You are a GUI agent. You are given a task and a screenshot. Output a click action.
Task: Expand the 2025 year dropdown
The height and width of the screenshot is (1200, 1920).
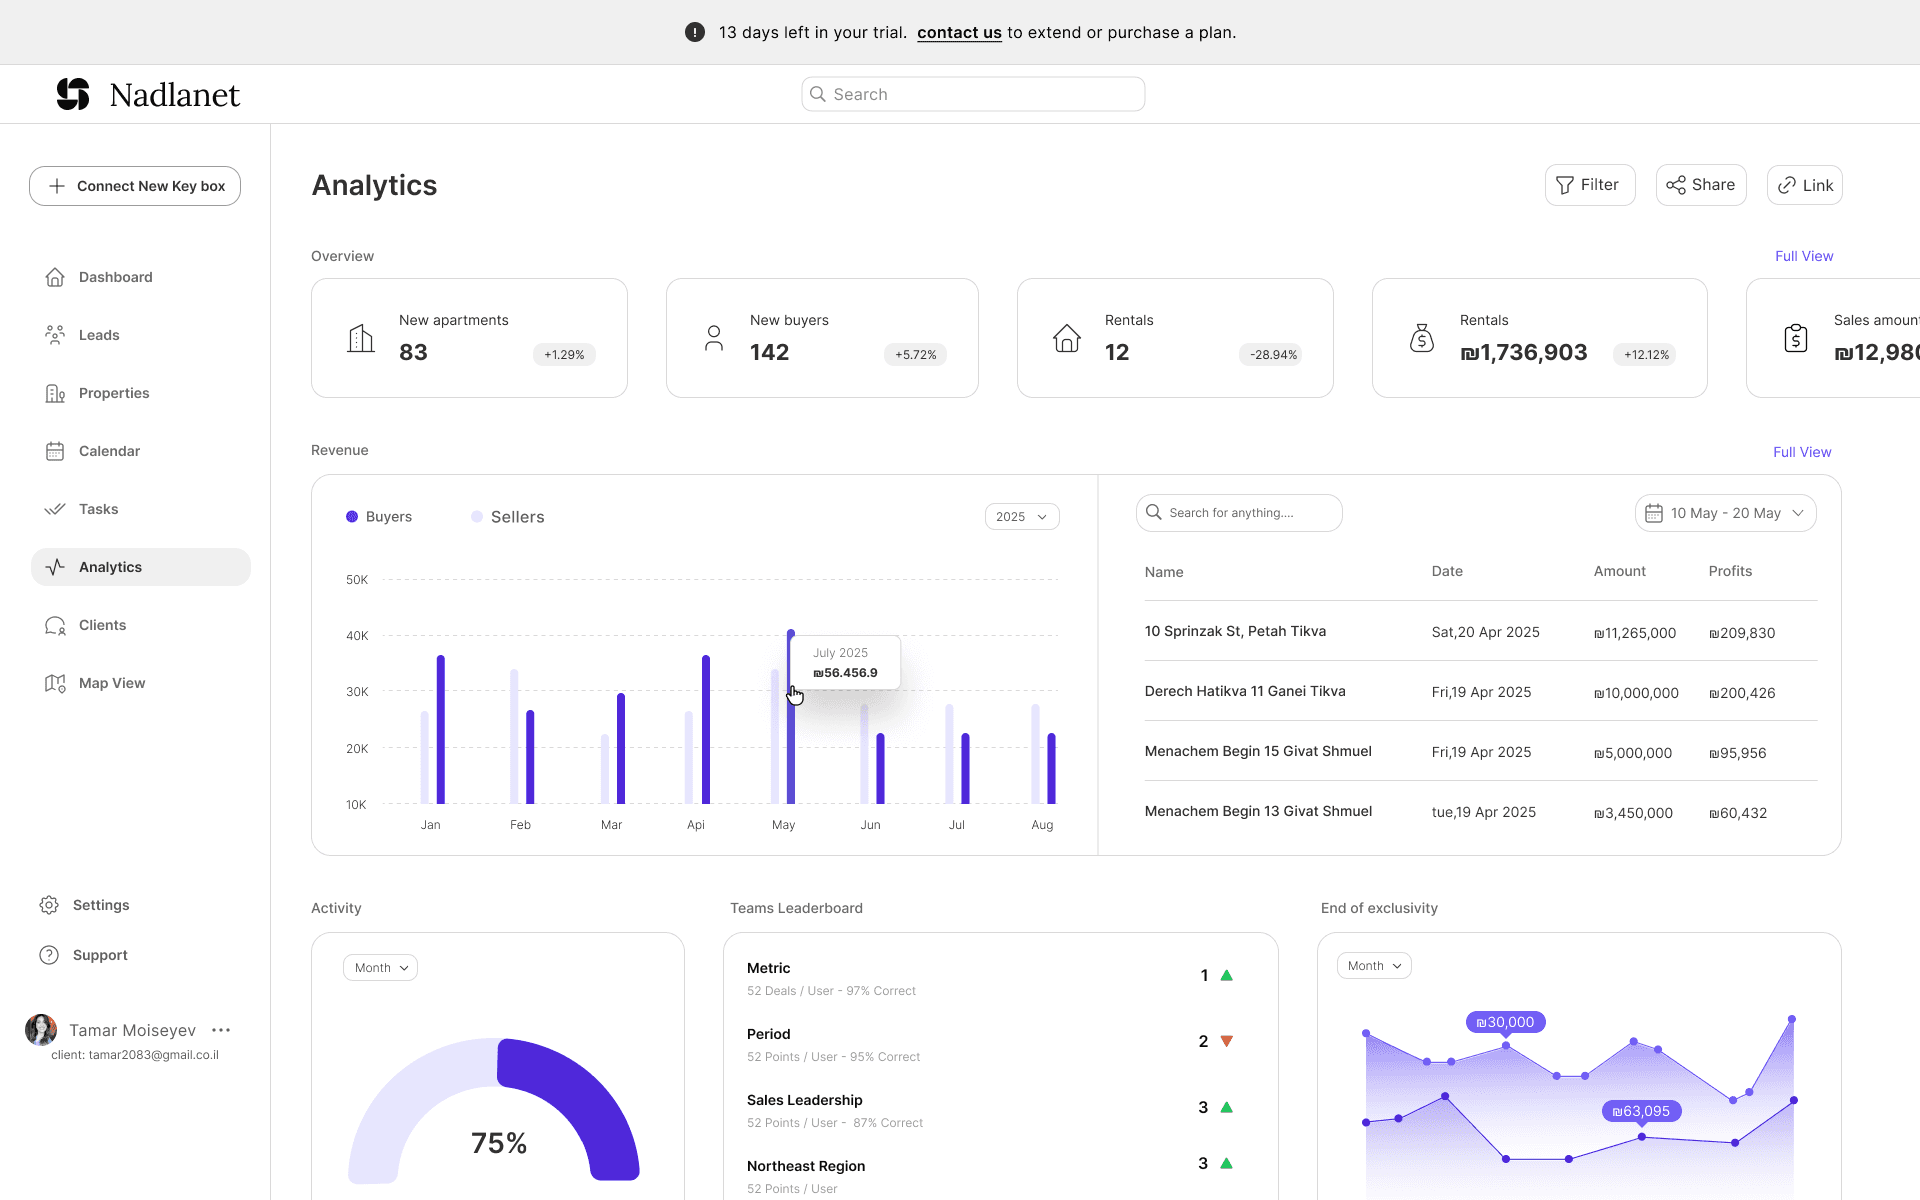pyautogui.click(x=1022, y=517)
